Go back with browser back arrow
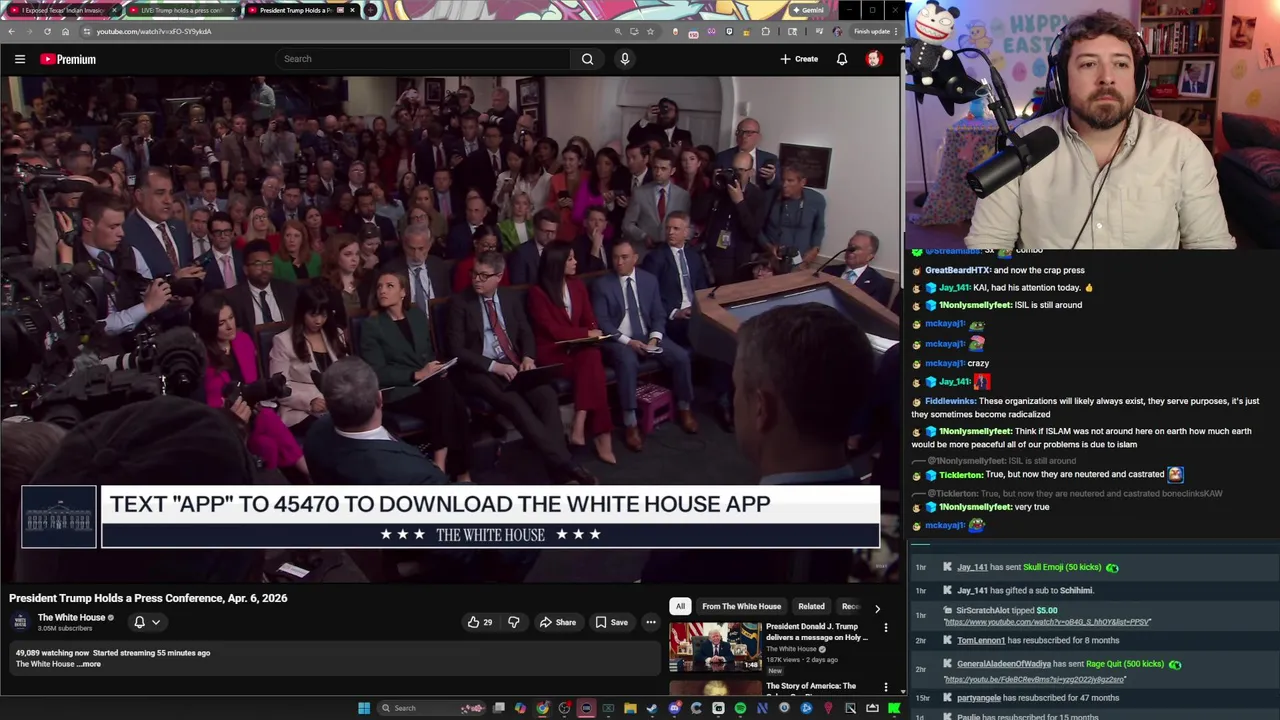Image resolution: width=1280 pixels, height=720 pixels. [x=11, y=31]
